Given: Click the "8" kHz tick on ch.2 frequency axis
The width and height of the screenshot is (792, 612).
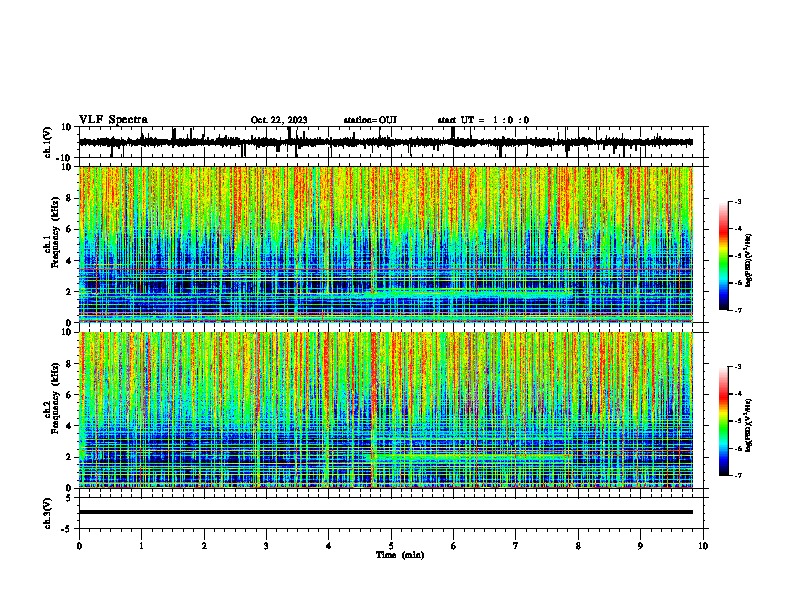Looking at the screenshot, I should click(69, 364).
